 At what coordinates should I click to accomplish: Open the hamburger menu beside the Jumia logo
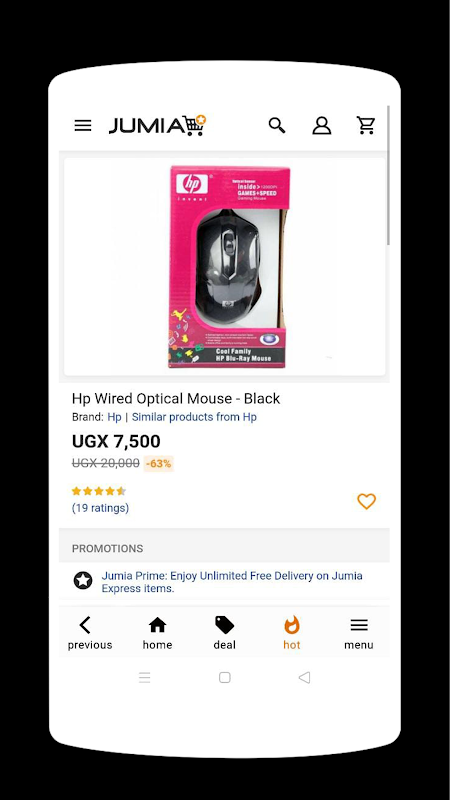[83, 126]
